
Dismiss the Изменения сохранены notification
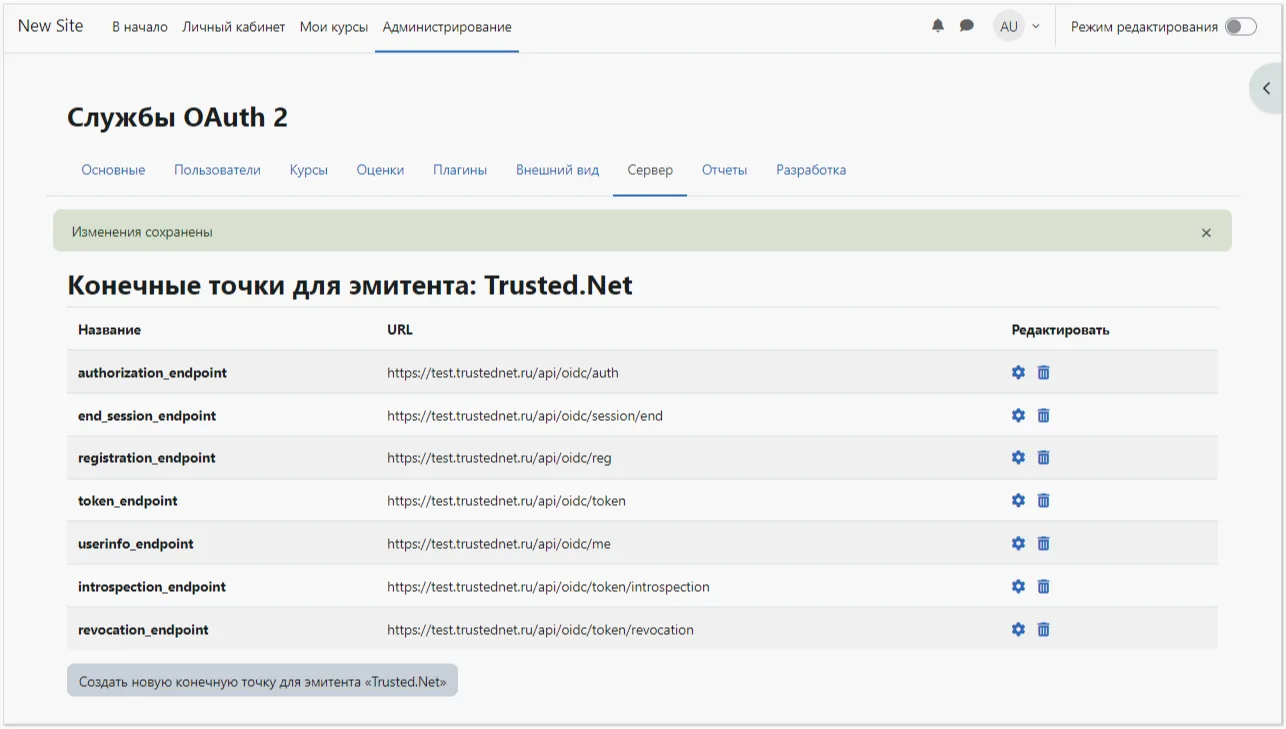click(1205, 231)
